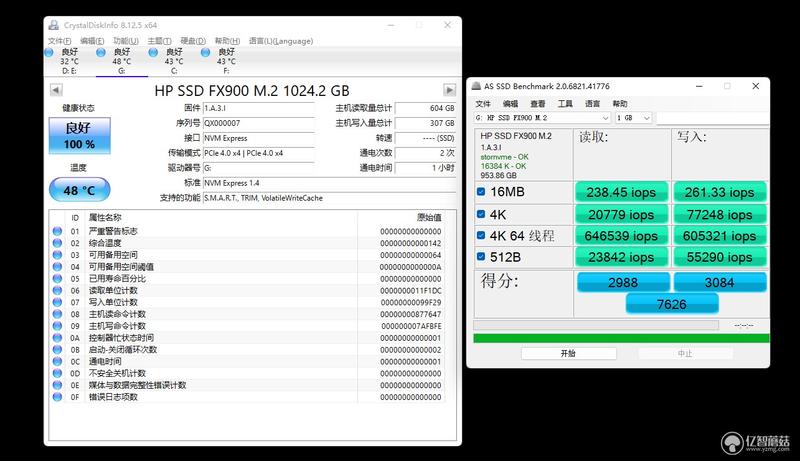
Task: Open the CrystalDiskInfo 文件(F) menu
Action: pos(60,41)
